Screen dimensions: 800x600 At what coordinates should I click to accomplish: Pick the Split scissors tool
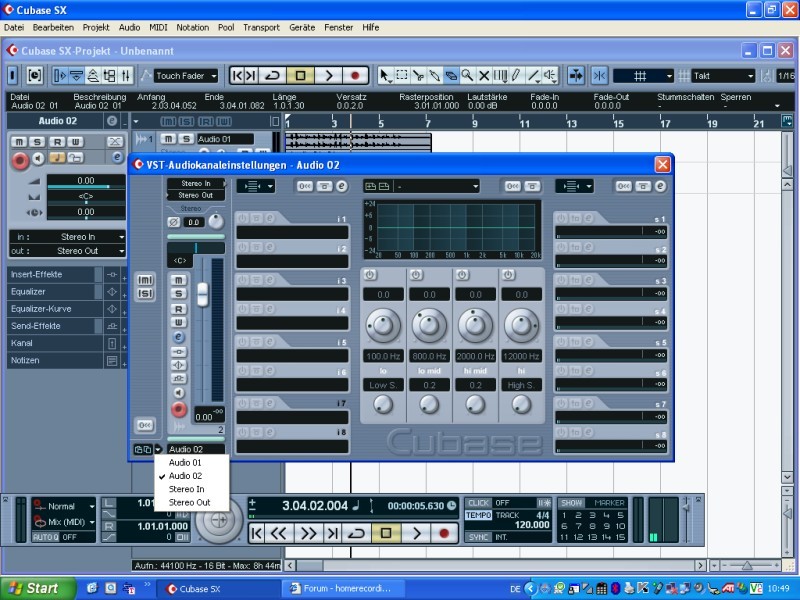[418, 76]
